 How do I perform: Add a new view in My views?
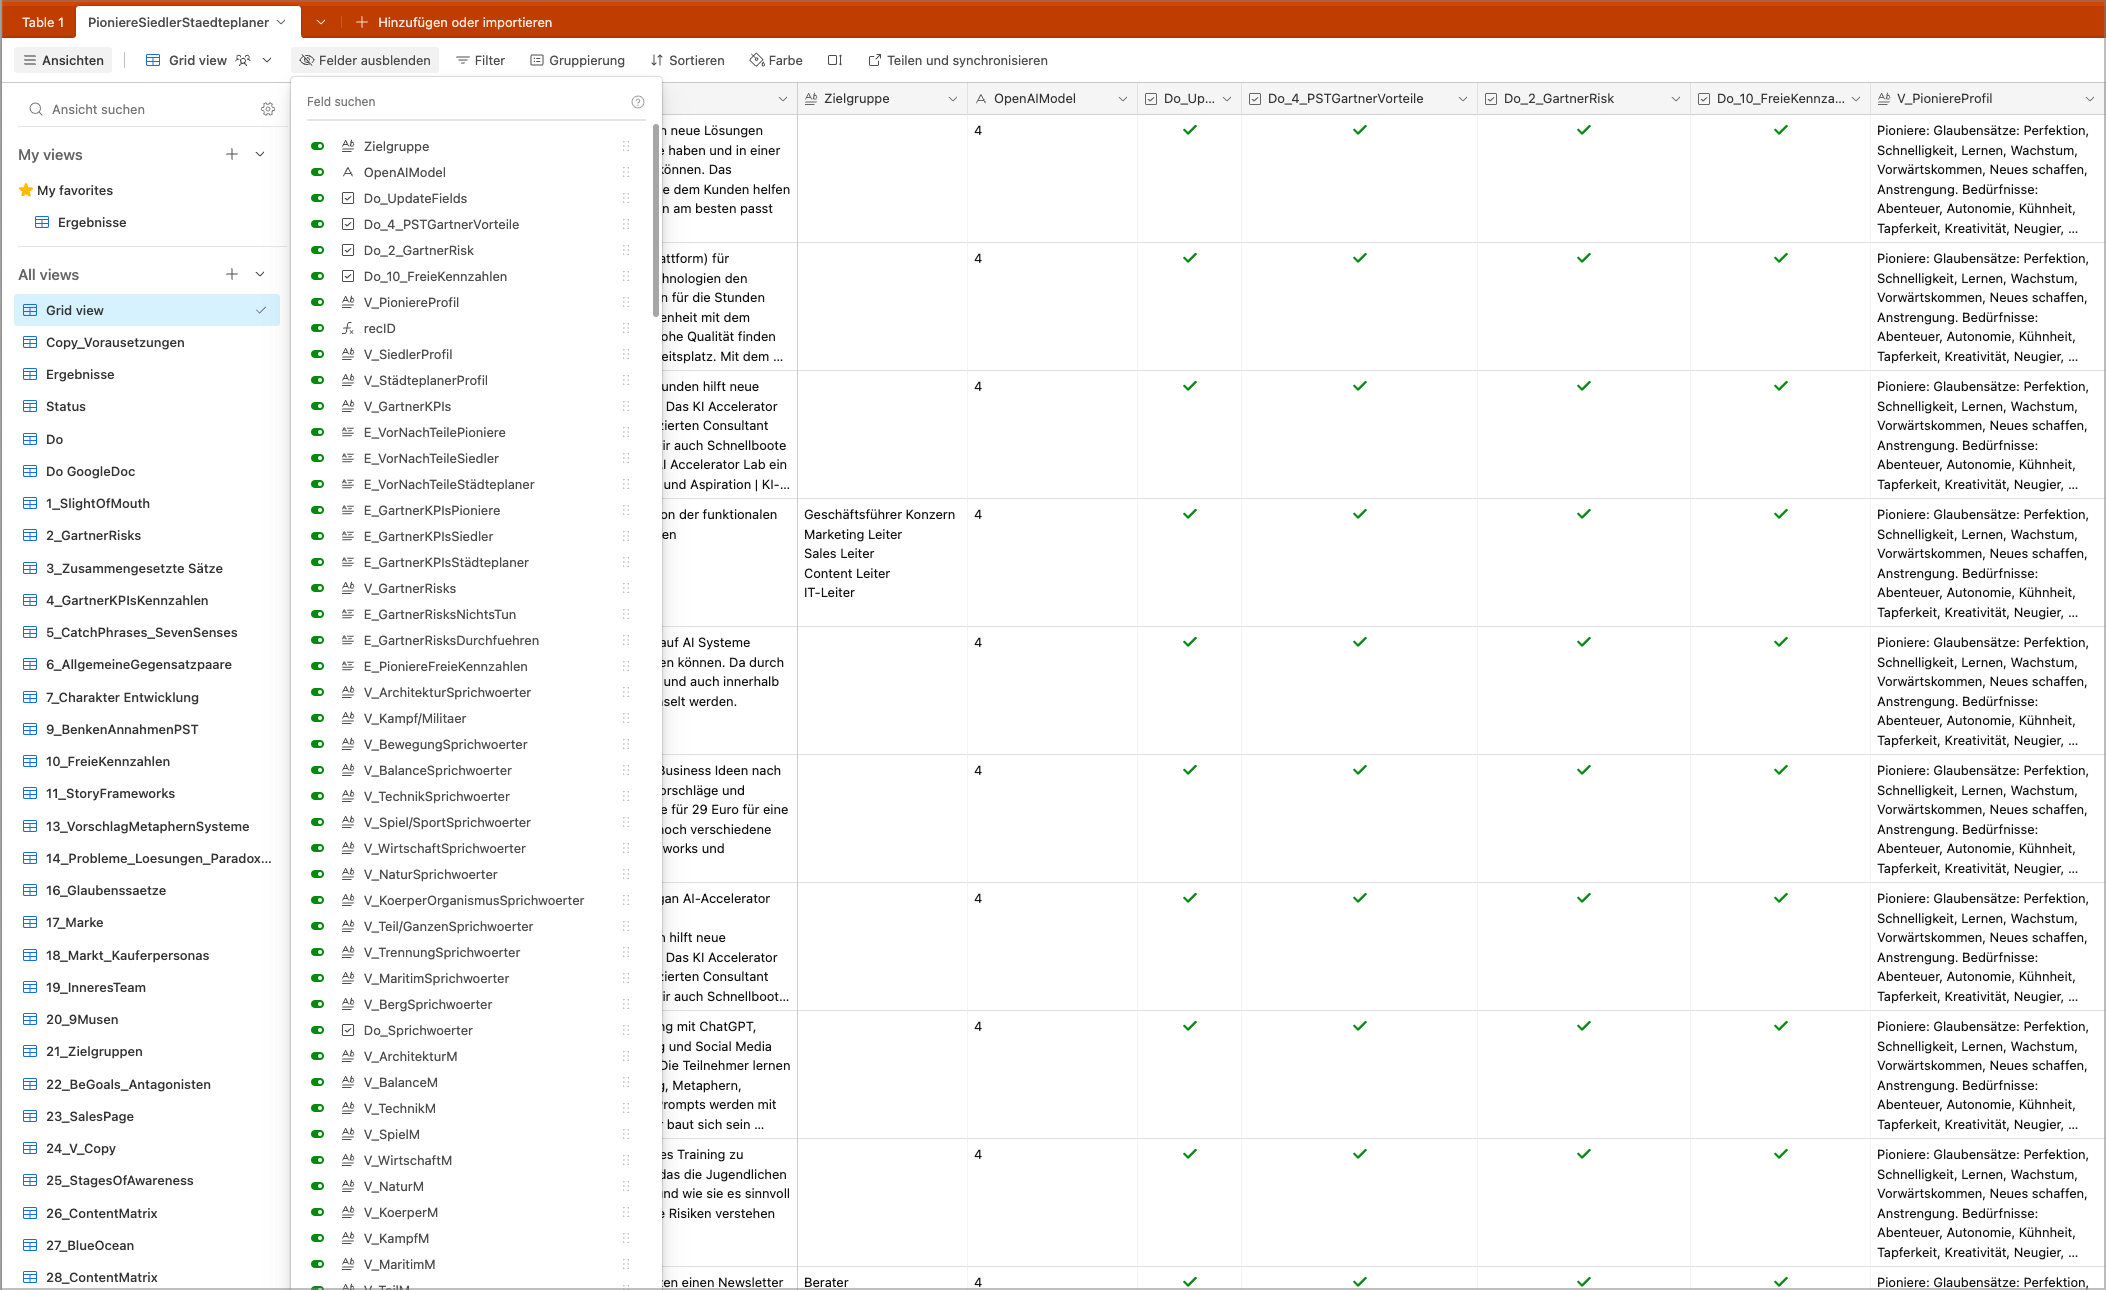click(x=232, y=154)
